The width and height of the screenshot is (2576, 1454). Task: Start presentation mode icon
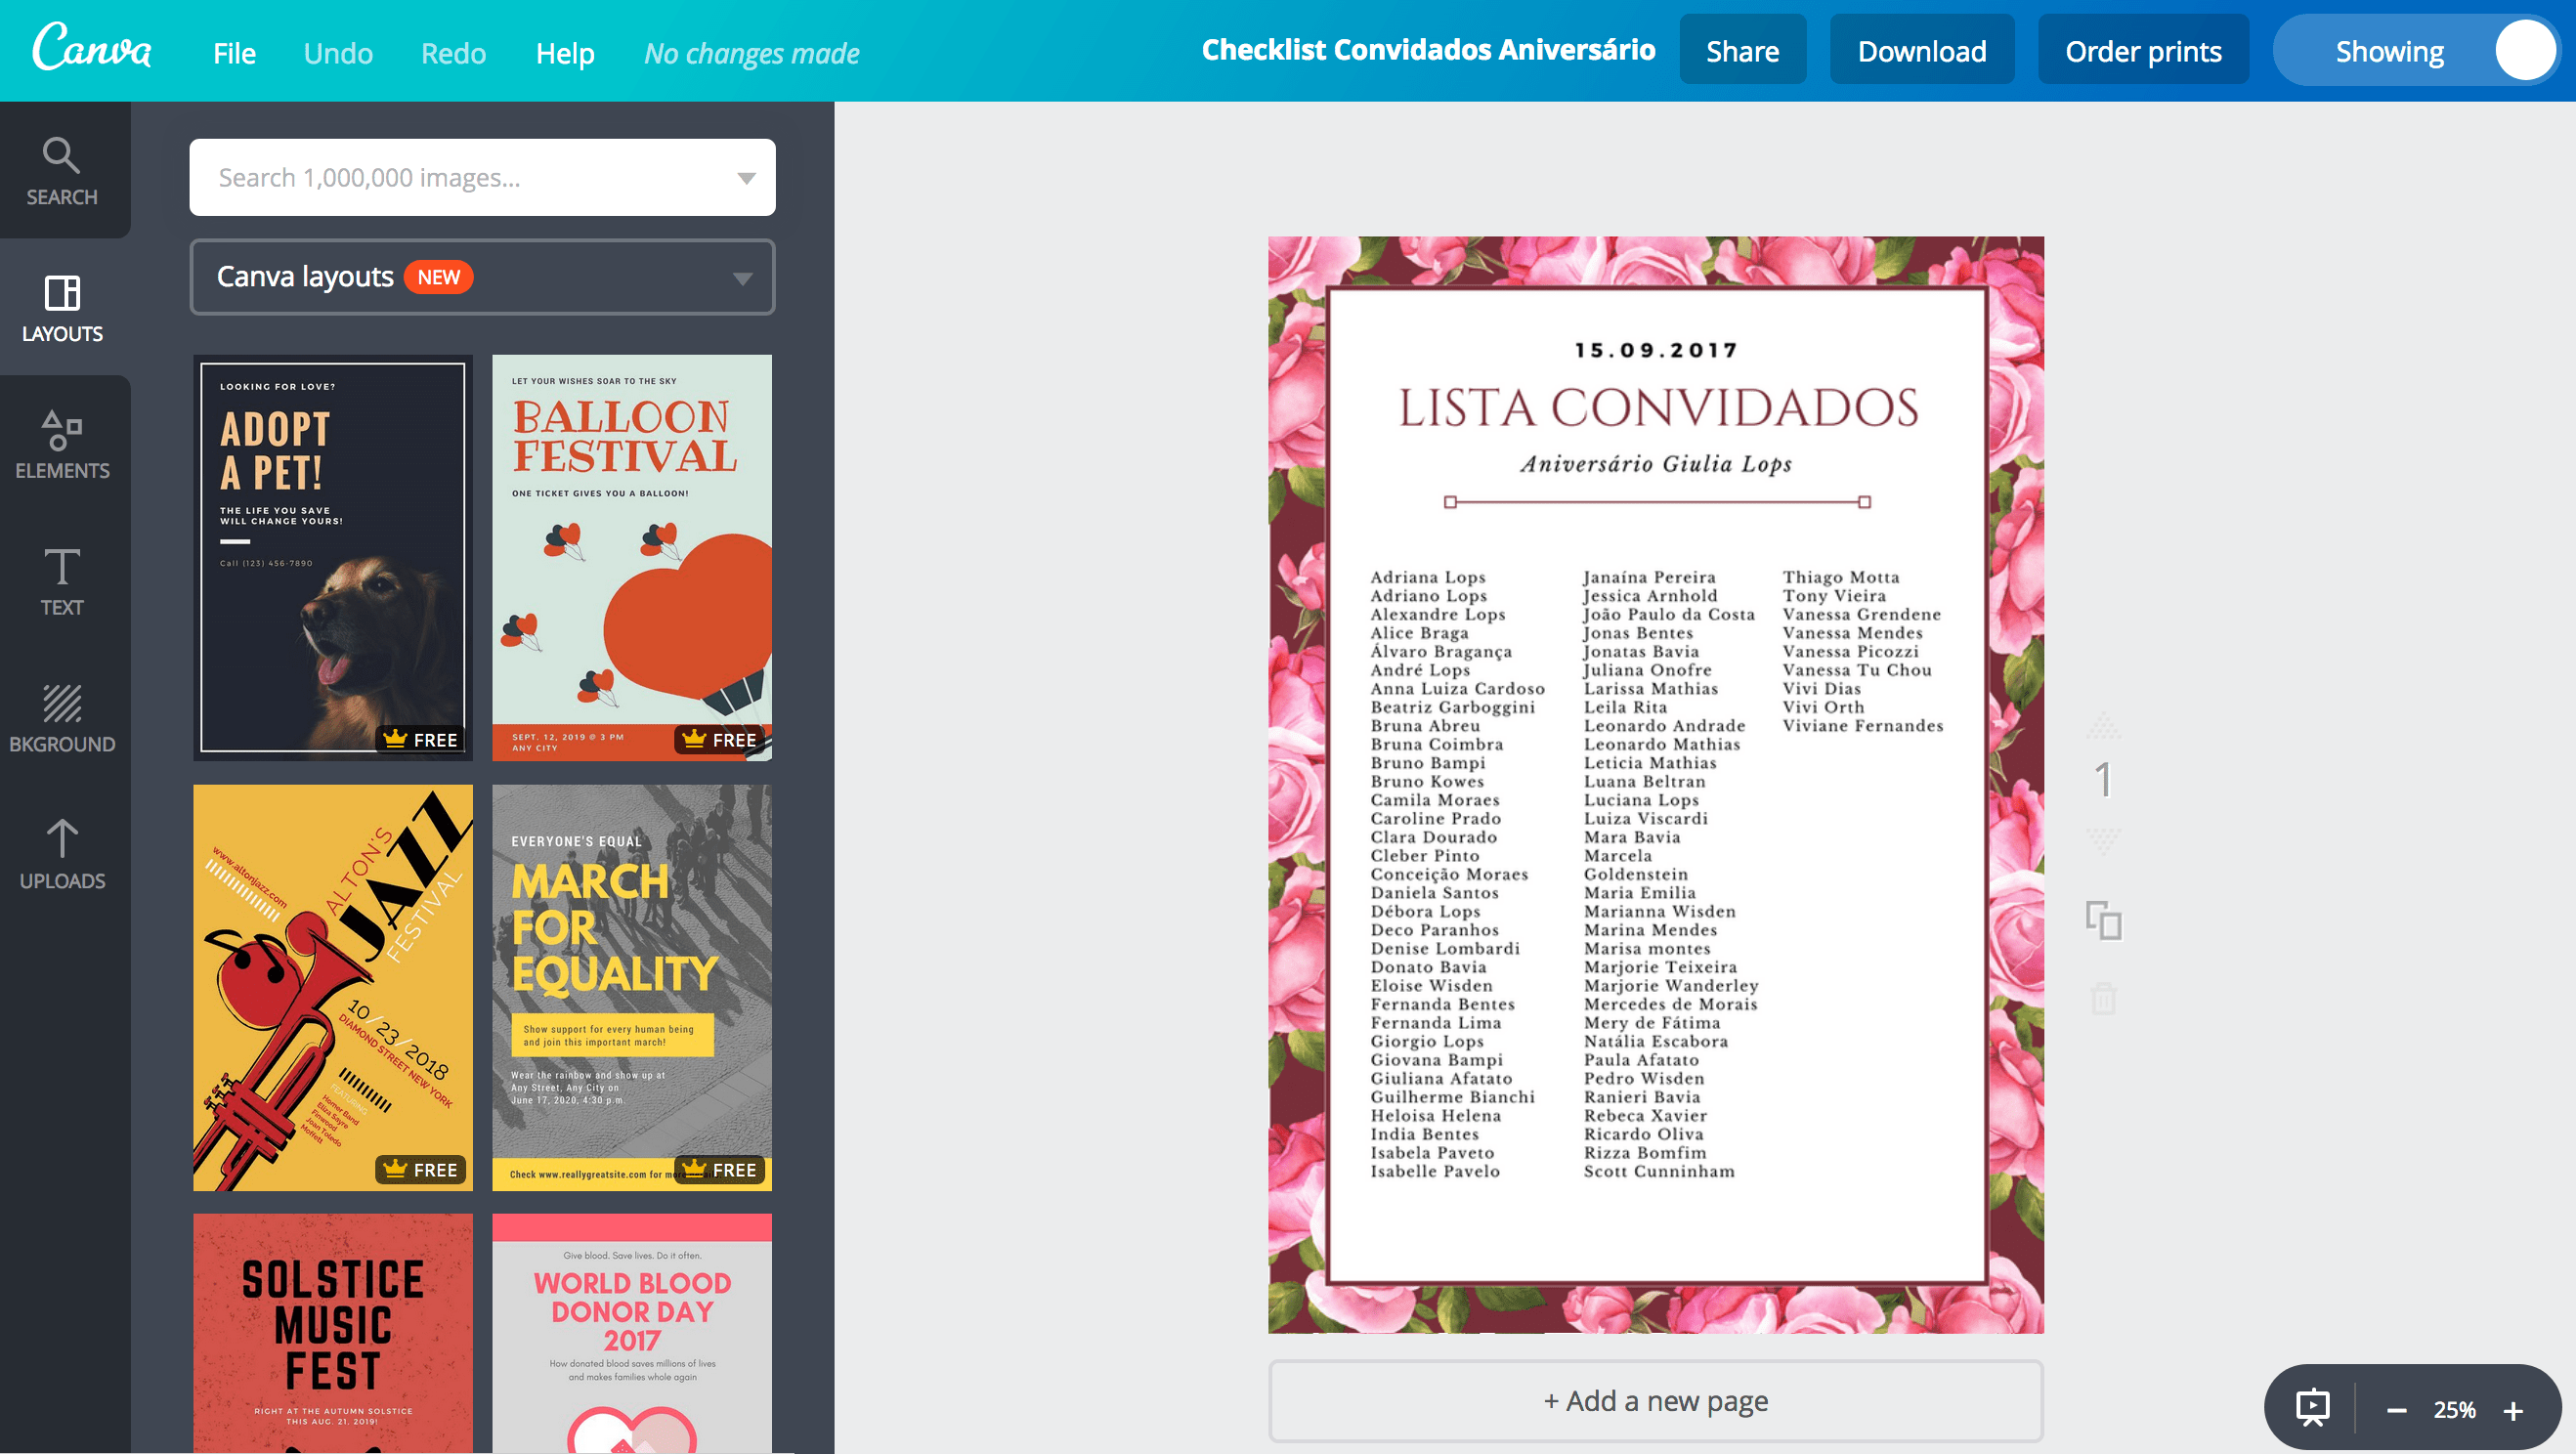point(2313,1409)
